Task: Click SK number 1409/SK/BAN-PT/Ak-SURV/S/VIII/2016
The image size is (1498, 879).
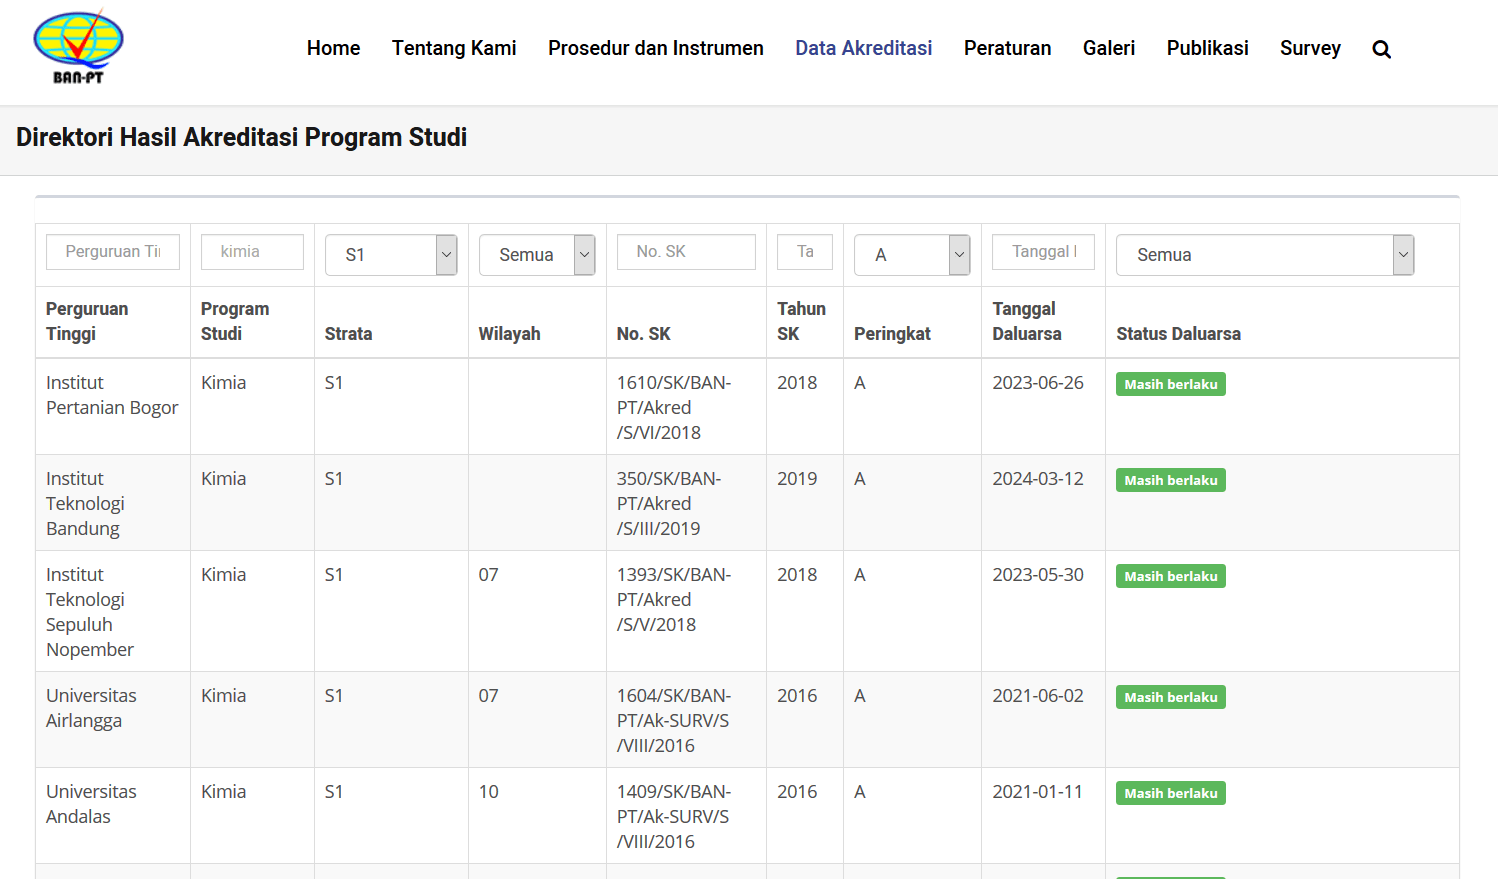Action: coord(674,816)
